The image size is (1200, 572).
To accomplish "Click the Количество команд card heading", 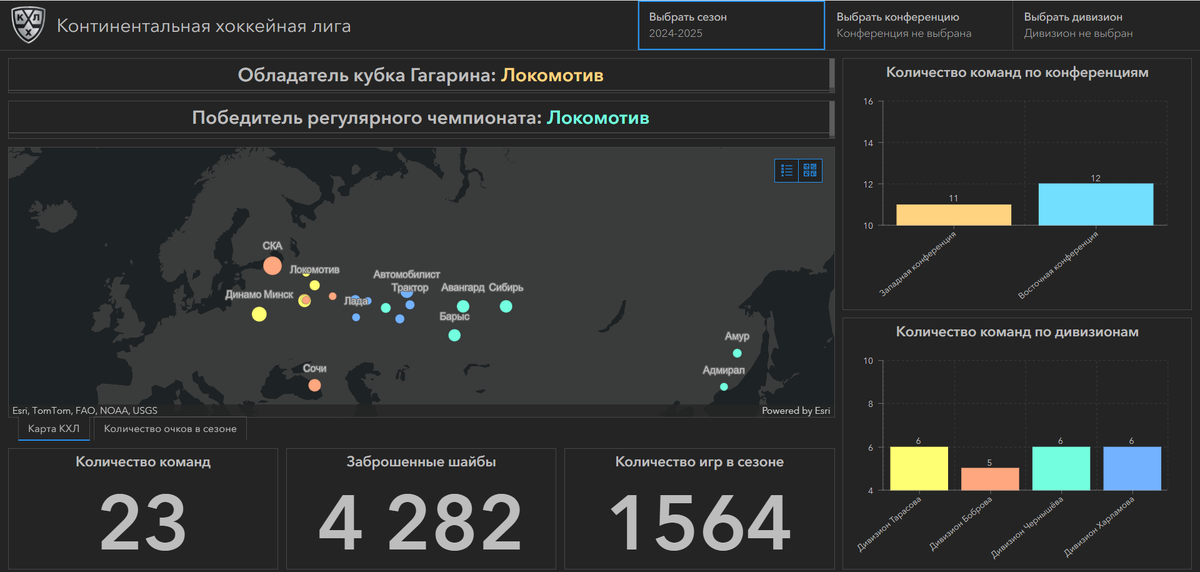I will [143, 462].
